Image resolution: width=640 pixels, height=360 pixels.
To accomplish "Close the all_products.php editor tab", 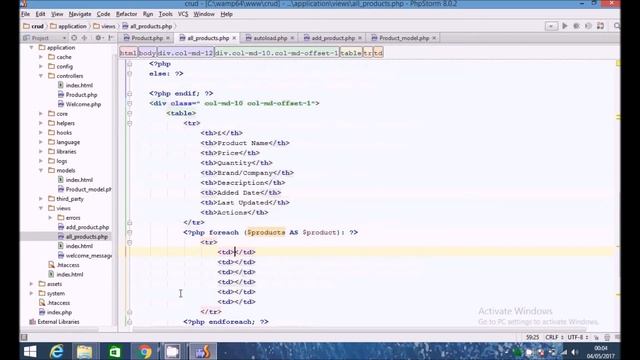I will pyautogui.click(x=234, y=38).
